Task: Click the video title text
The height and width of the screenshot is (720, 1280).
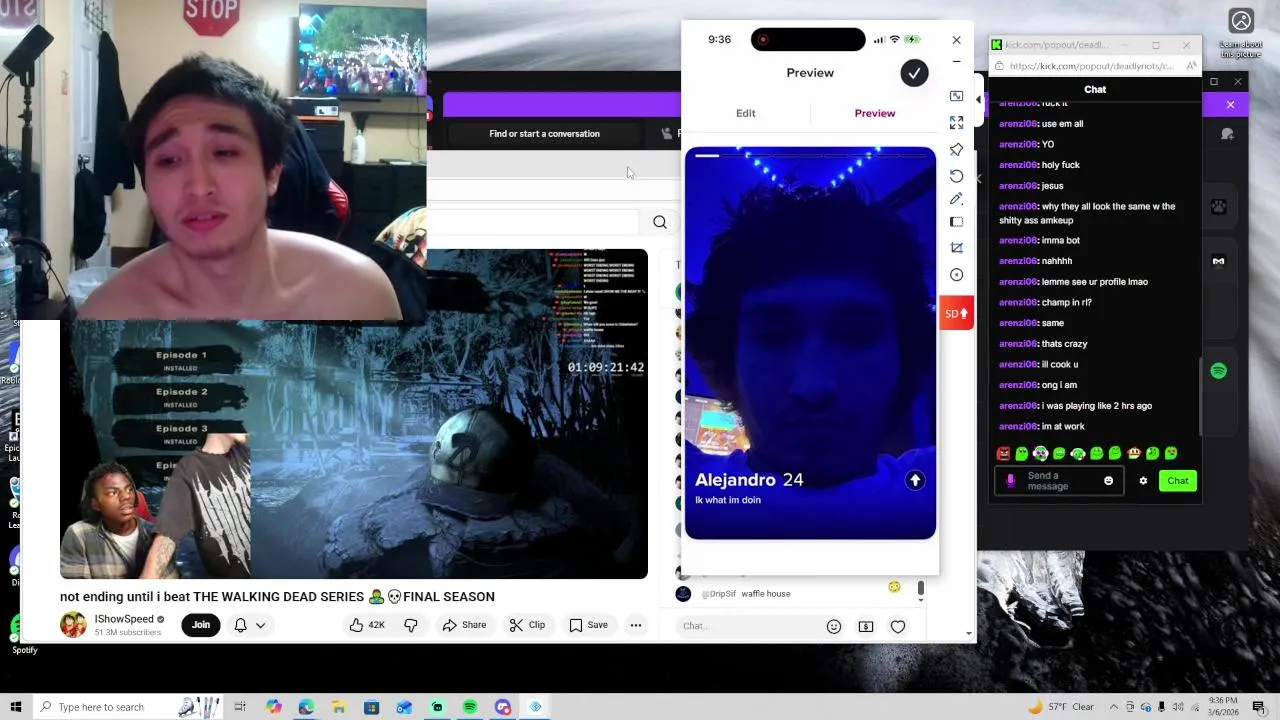Action: [x=277, y=597]
